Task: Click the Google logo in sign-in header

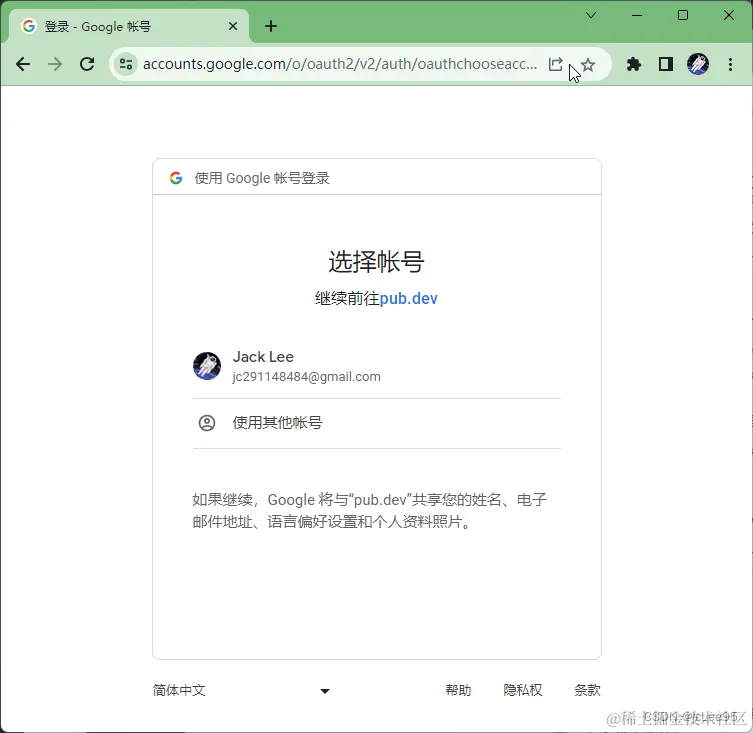Action: (x=176, y=178)
